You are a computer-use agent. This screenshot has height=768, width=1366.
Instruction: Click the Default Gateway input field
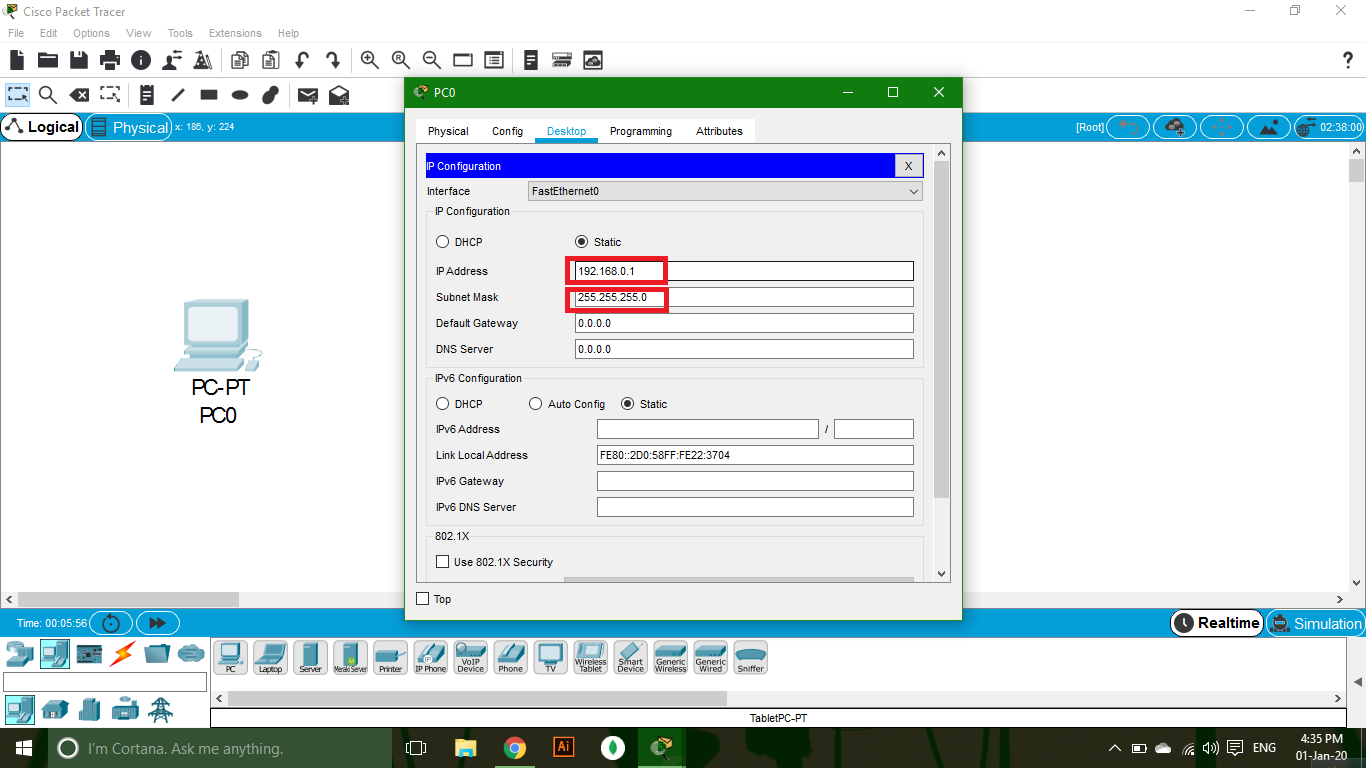click(x=744, y=323)
